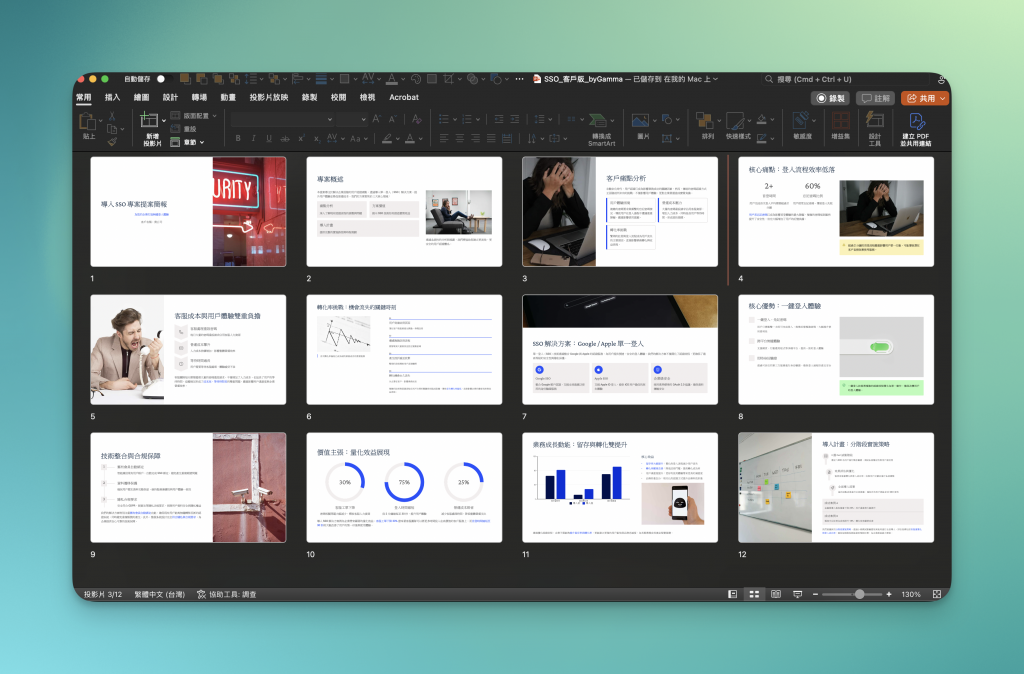Image resolution: width=1024 pixels, height=674 pixels.
Task: Click the Reading View icon in status bar
Action: tap(776, 594)
